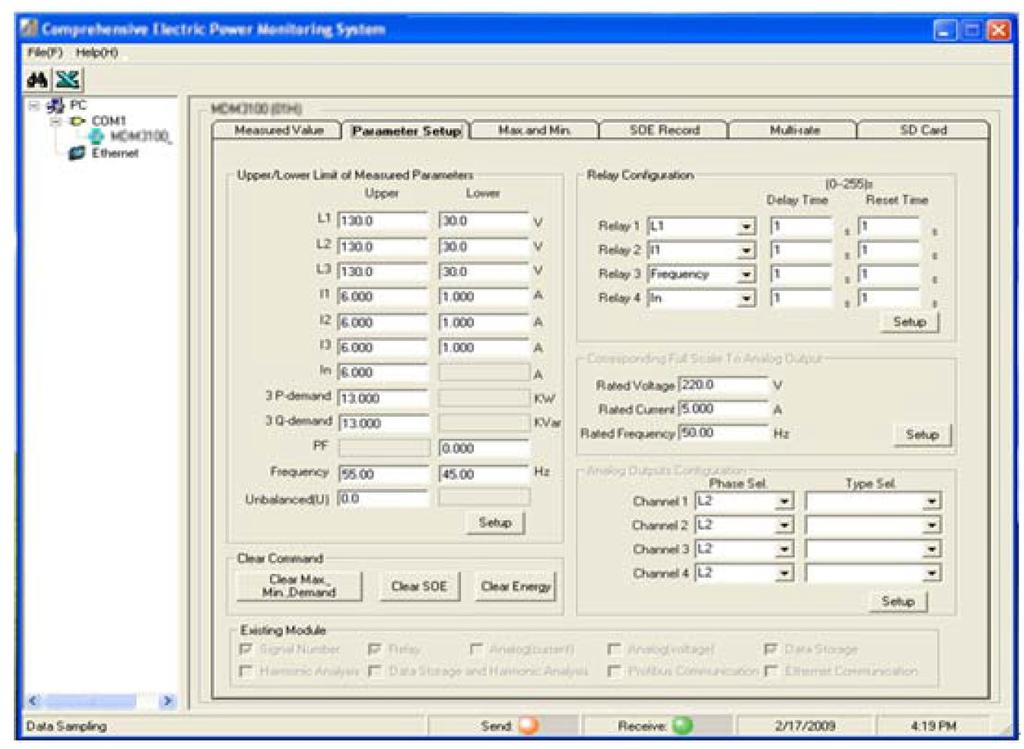Screen dimensions: 1024x749
Task: Click the green Receive indicator
Action: (x=682, y=725)
